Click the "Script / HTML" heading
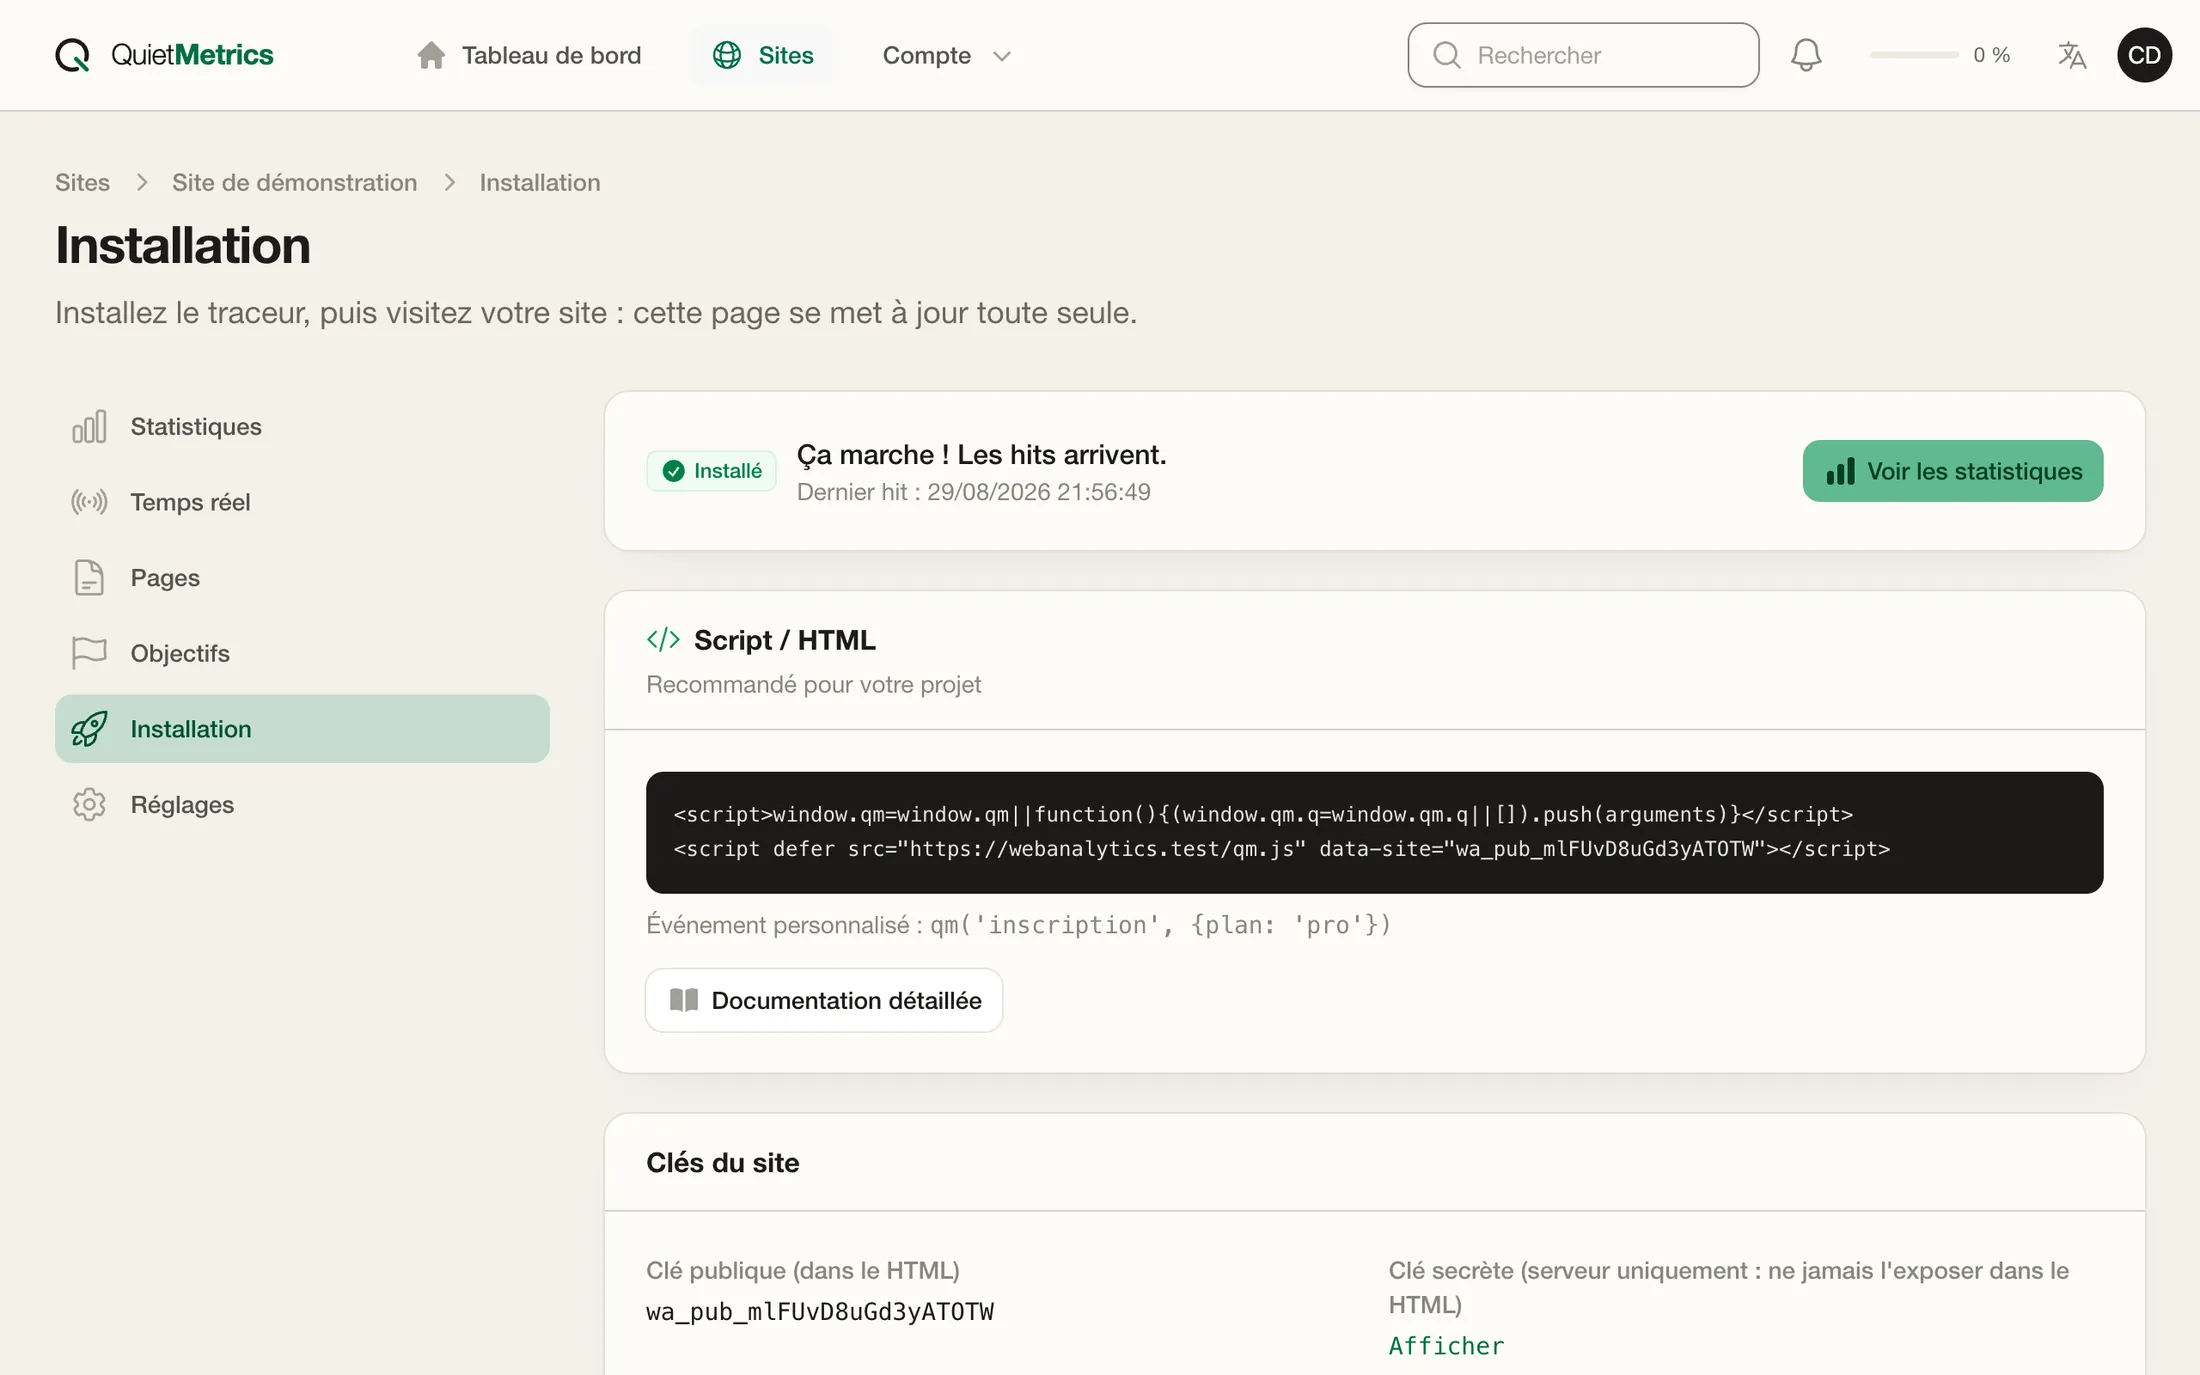The height and width of the screenshot is (1375, 2200). 784,640
